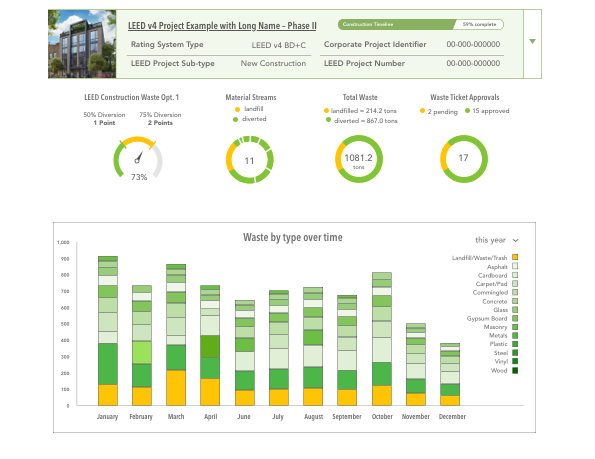Screen dimensions: 595x459
Task: Toggle the Concrete legend swatch
Action: tap(515, 301)
